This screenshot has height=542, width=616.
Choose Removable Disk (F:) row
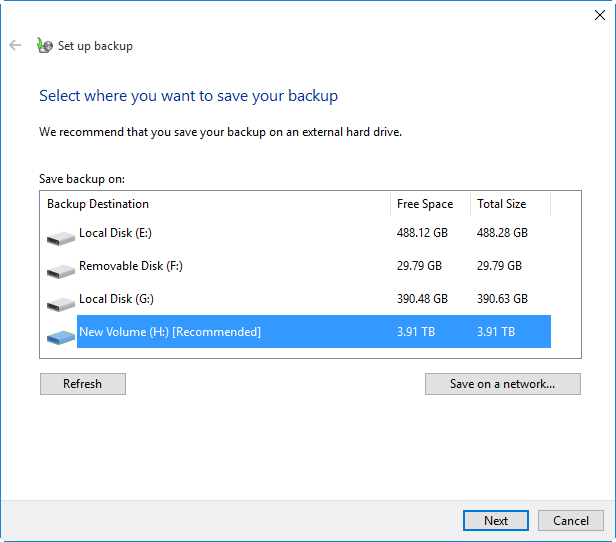[130, 266]
